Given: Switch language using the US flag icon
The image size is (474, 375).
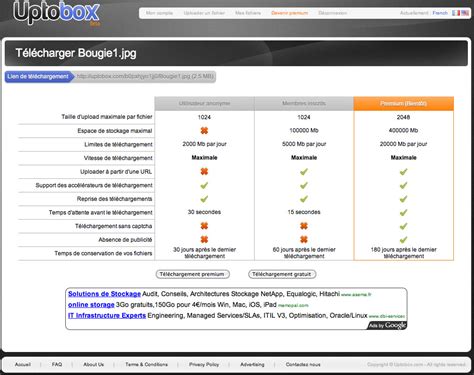Looking at the screenshot, I should [x=465, y=13].
